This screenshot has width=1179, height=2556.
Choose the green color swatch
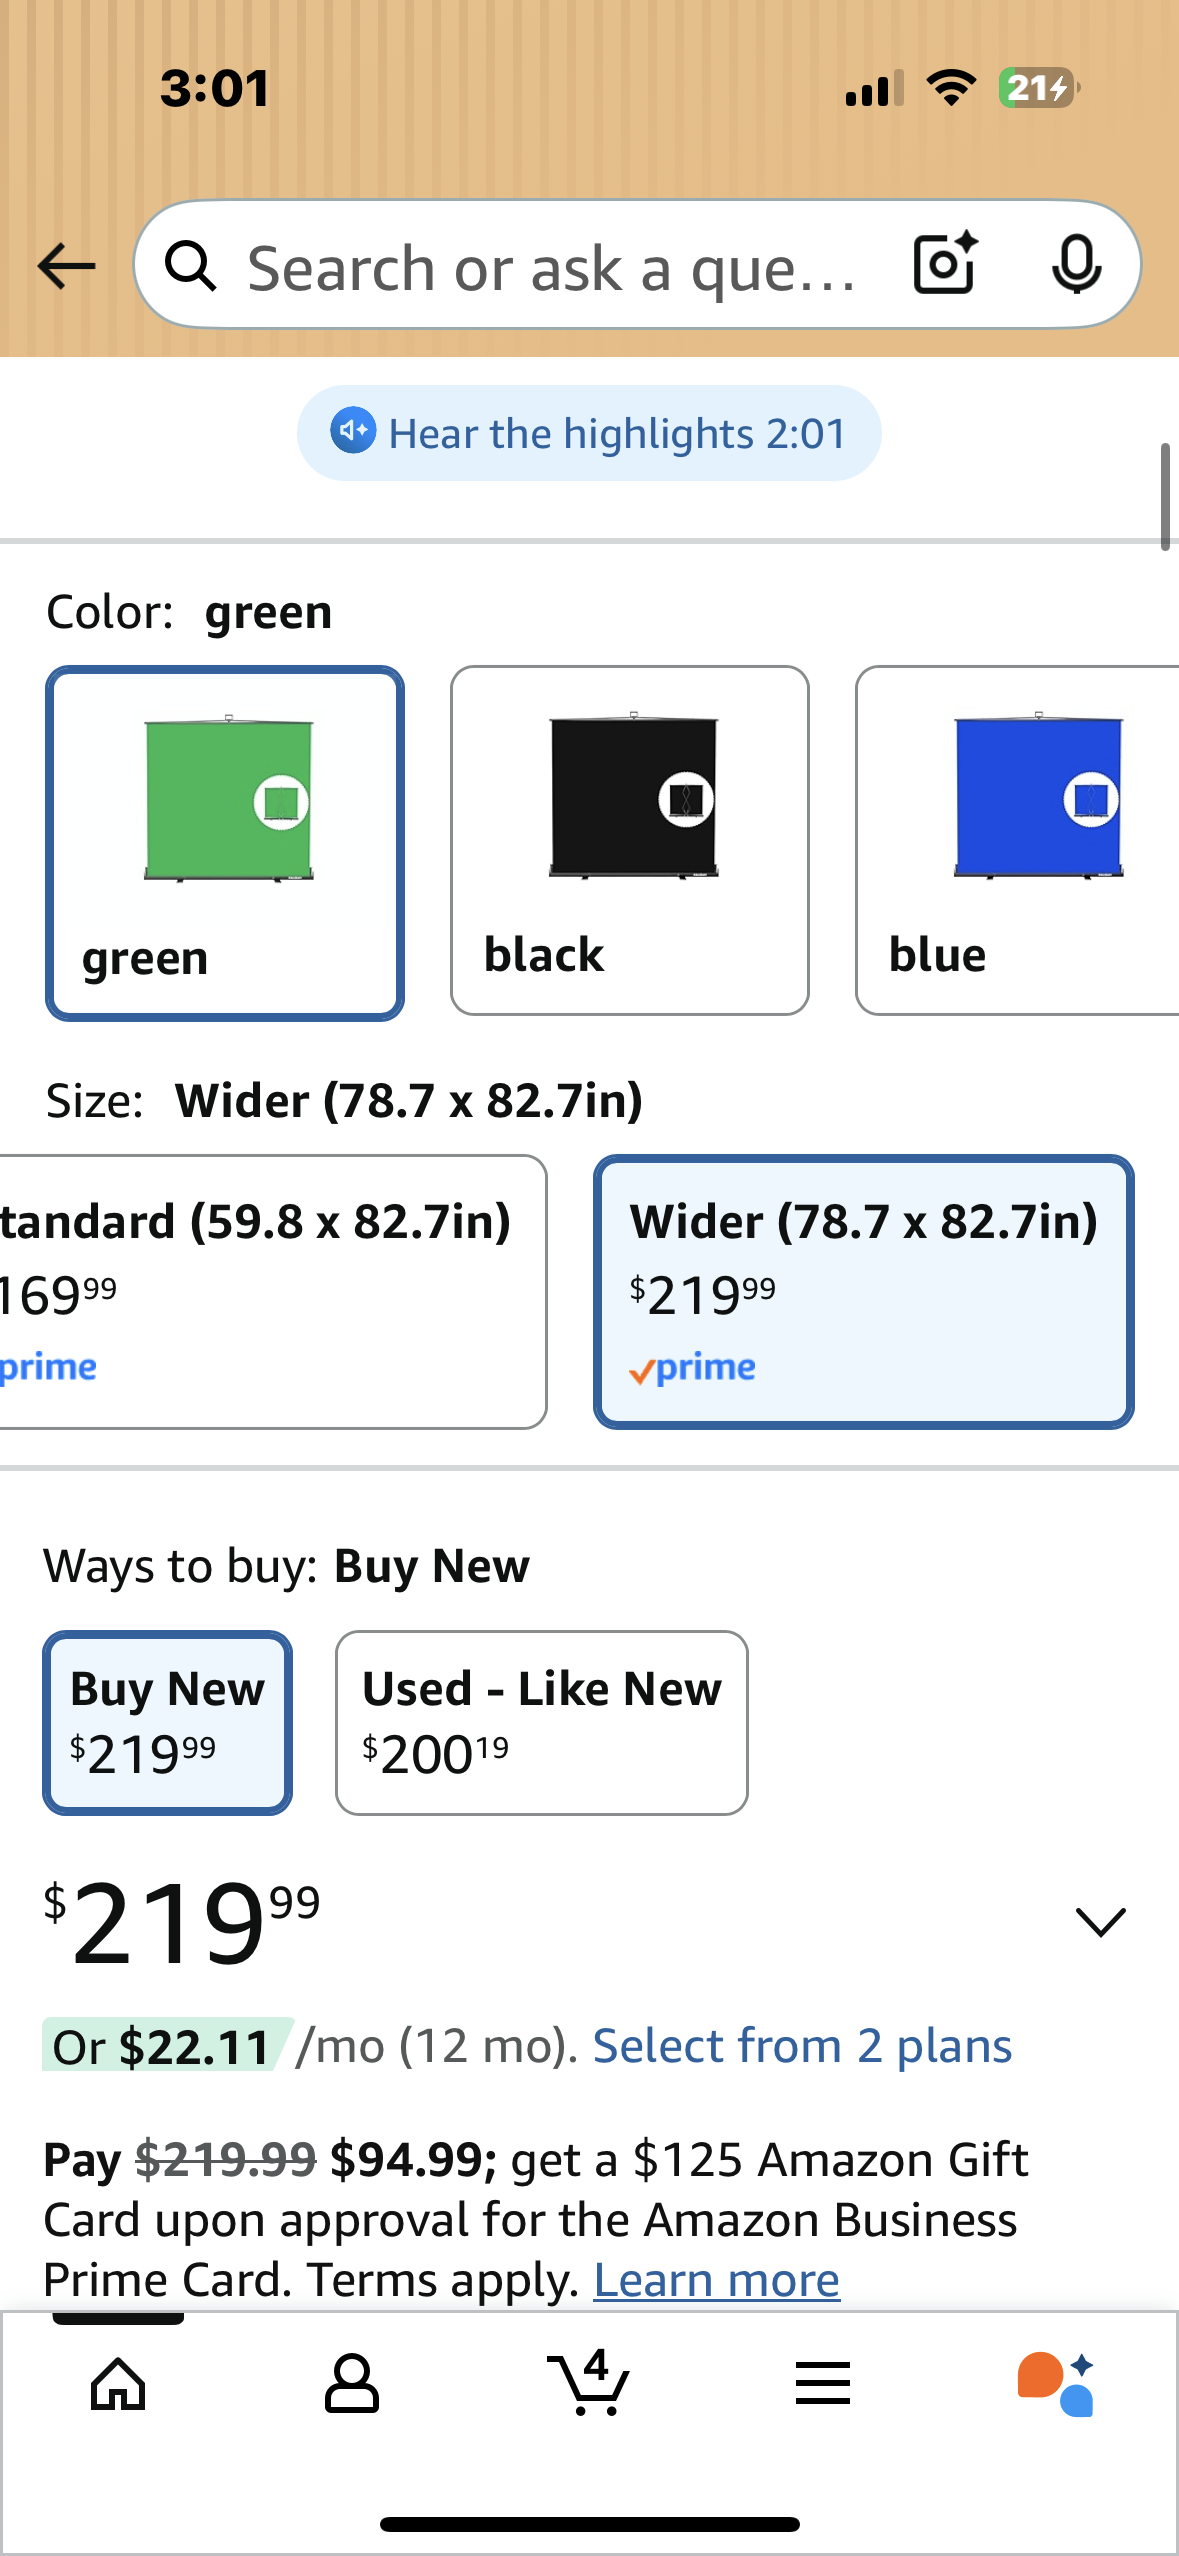225,842
